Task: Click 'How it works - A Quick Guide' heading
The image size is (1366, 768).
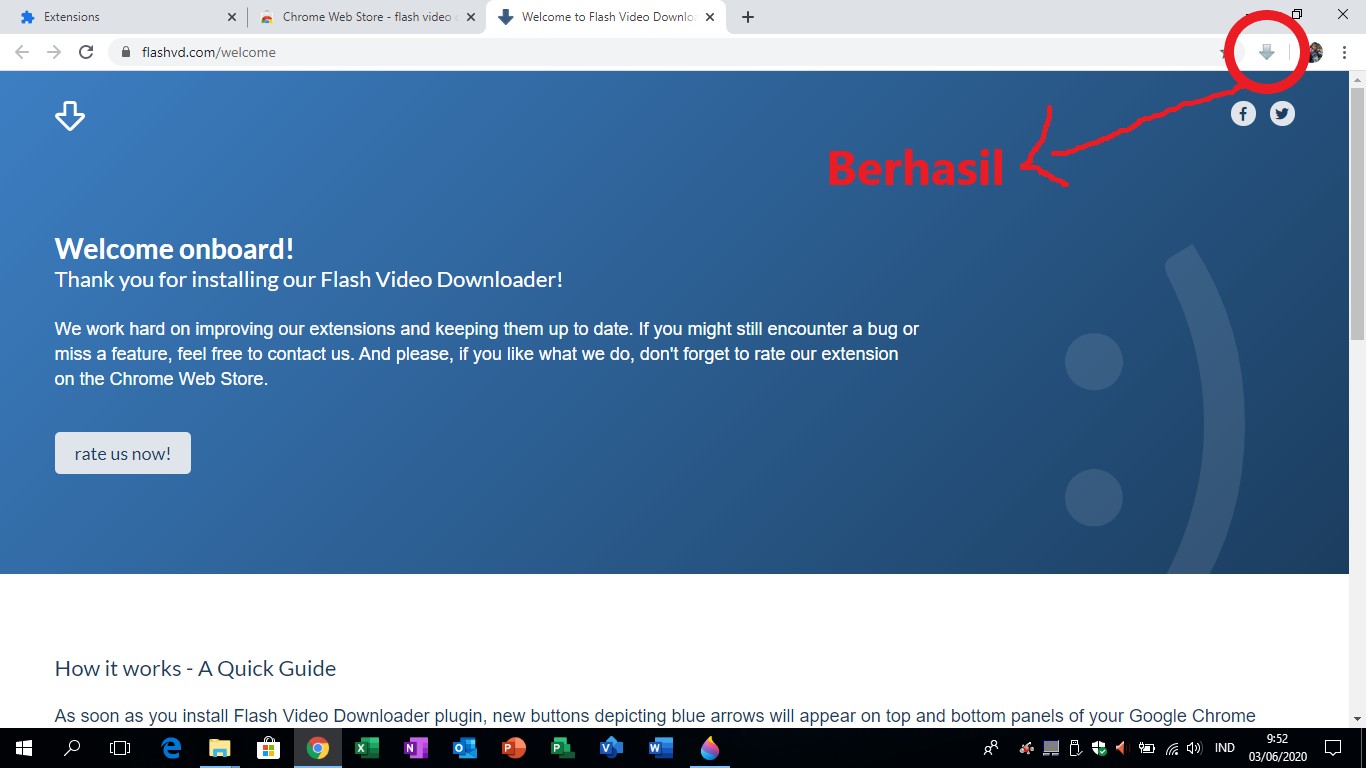Action: (195, 669)
